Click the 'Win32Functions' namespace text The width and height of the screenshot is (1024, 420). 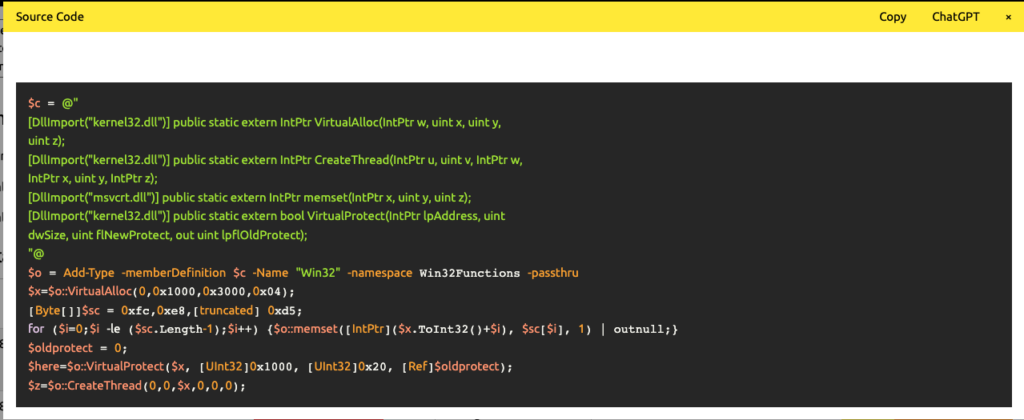click(470, 273)
